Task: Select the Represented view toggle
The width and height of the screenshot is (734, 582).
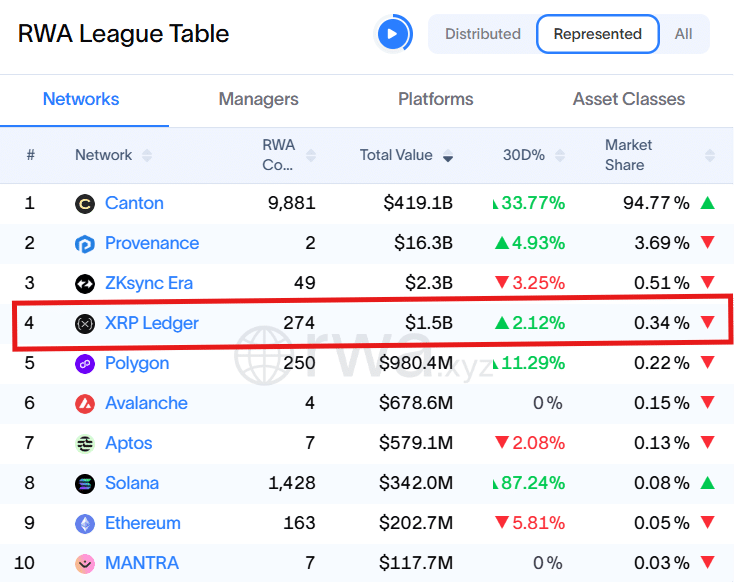Action: coord(597,34)
